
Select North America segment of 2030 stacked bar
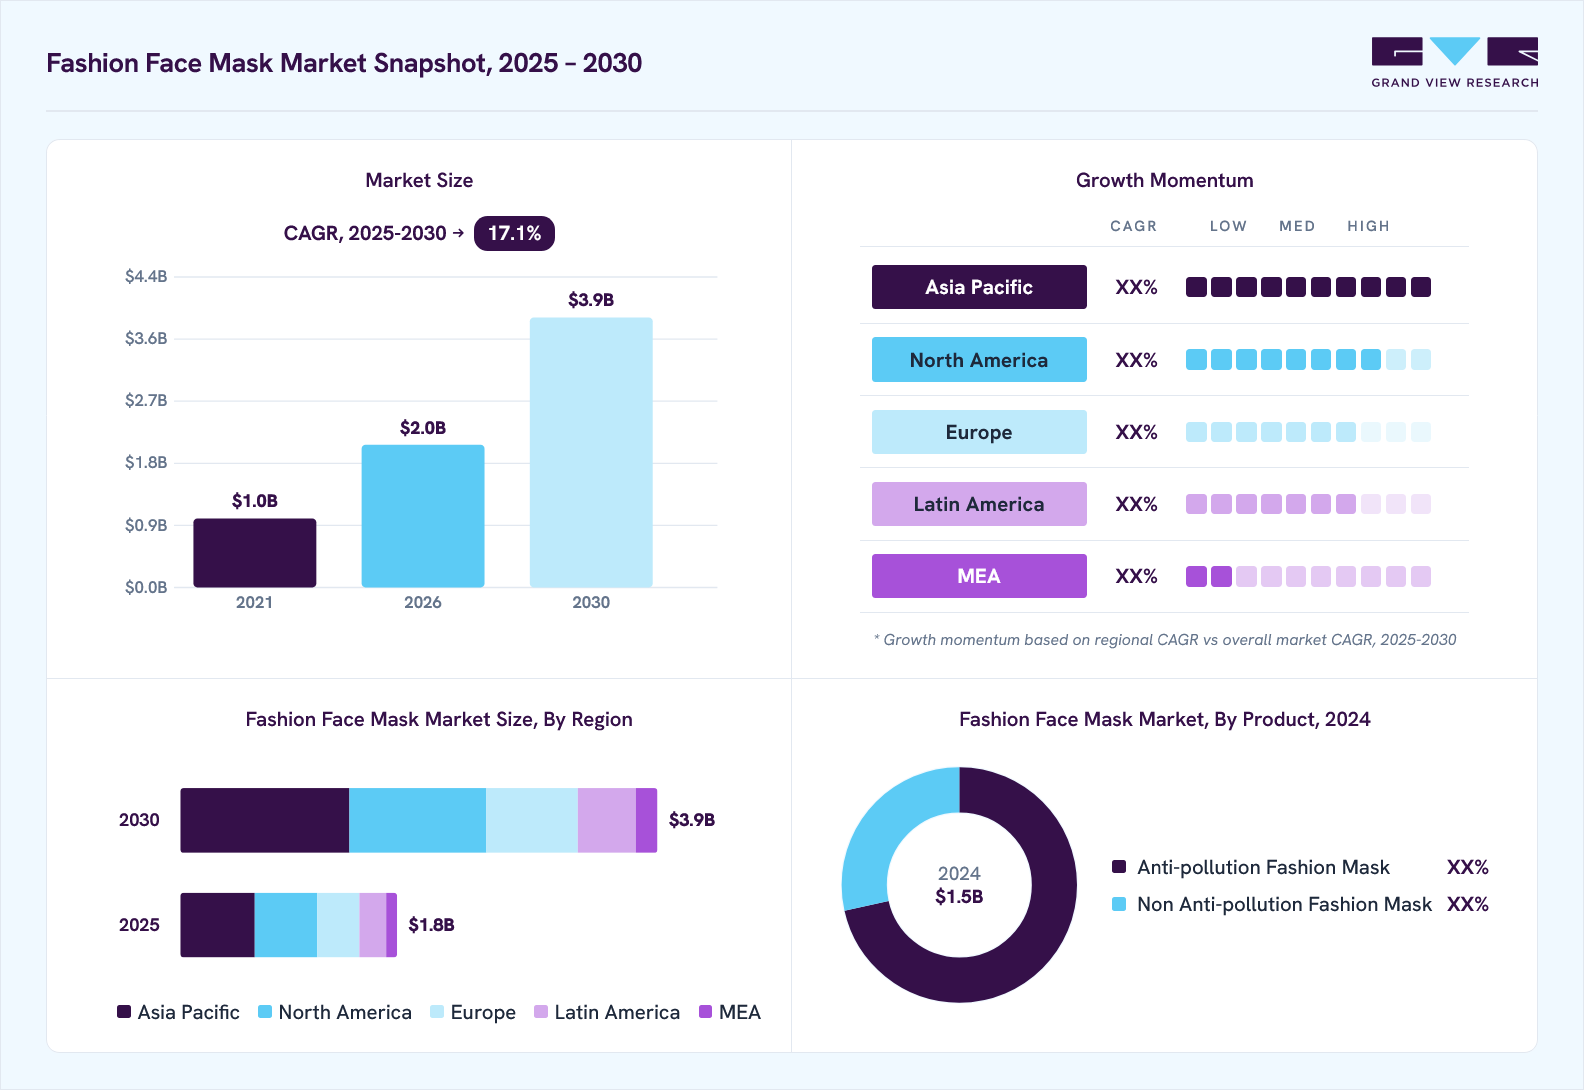[417, 820]
